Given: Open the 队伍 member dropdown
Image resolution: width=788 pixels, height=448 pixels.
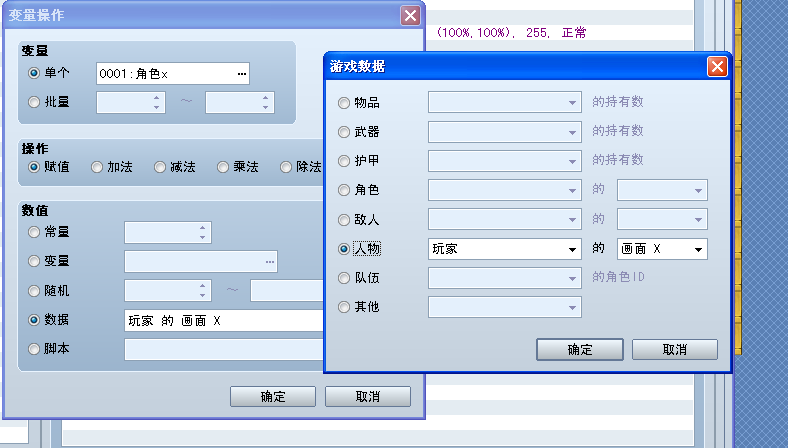Looking at the screenshot, I should [x=505, y=278].
